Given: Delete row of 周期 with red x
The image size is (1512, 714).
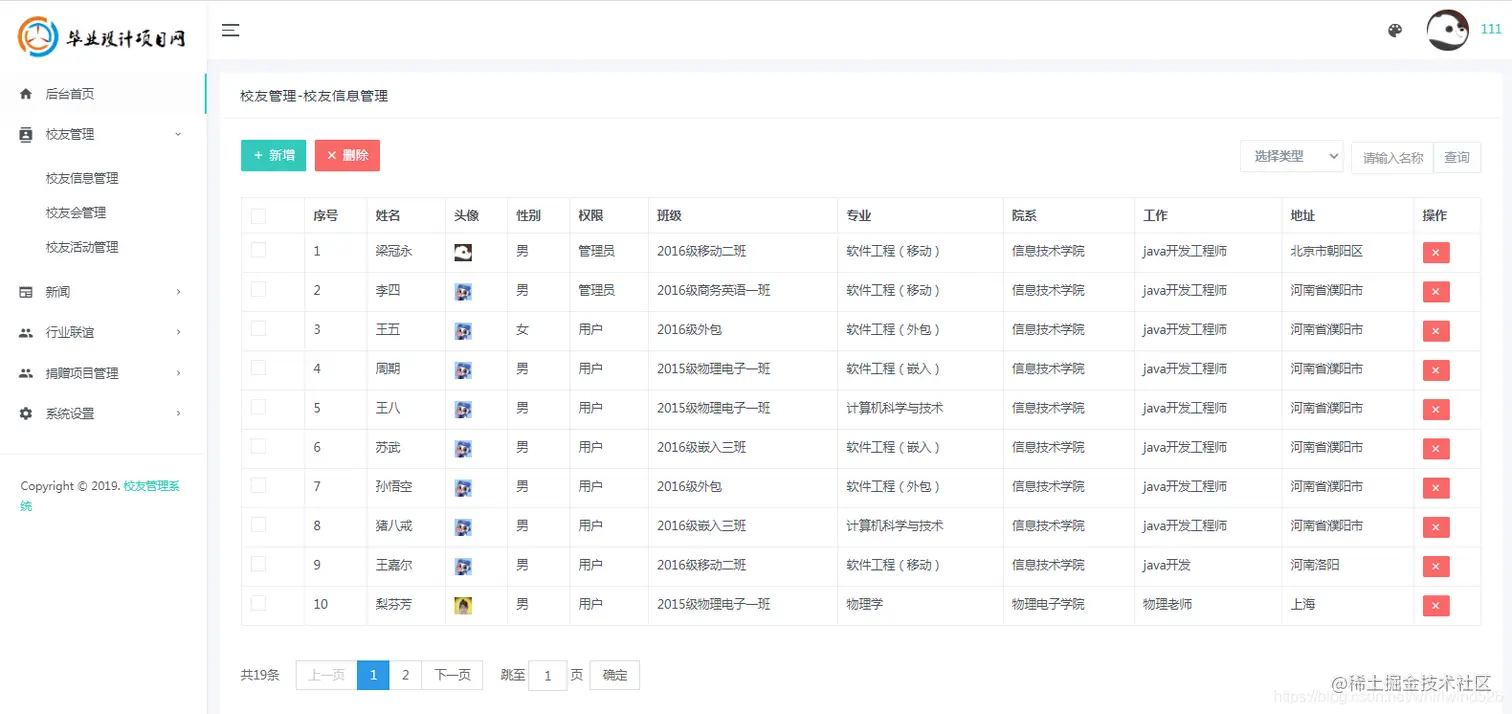Looking at the screenshot, I should click(x=1436, y=370).
